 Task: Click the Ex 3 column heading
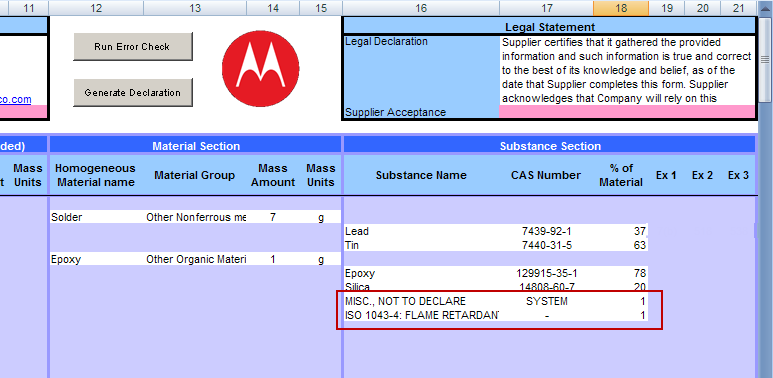click(x=738, y=175)
